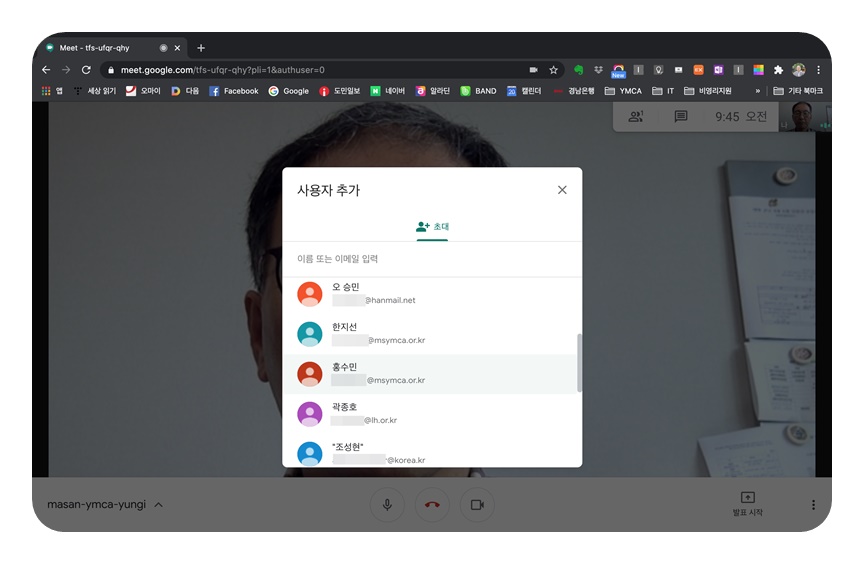
Task: Choose contact 한지선
Action: pyautogui.click(x=432, y=334)
